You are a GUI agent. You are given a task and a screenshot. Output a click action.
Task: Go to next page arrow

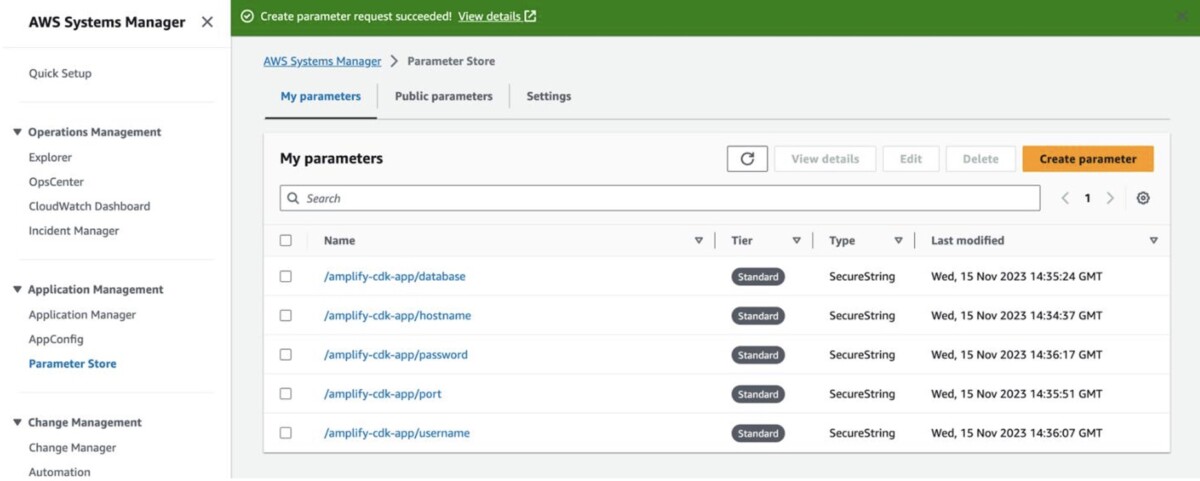click(x=1110, y=198)
